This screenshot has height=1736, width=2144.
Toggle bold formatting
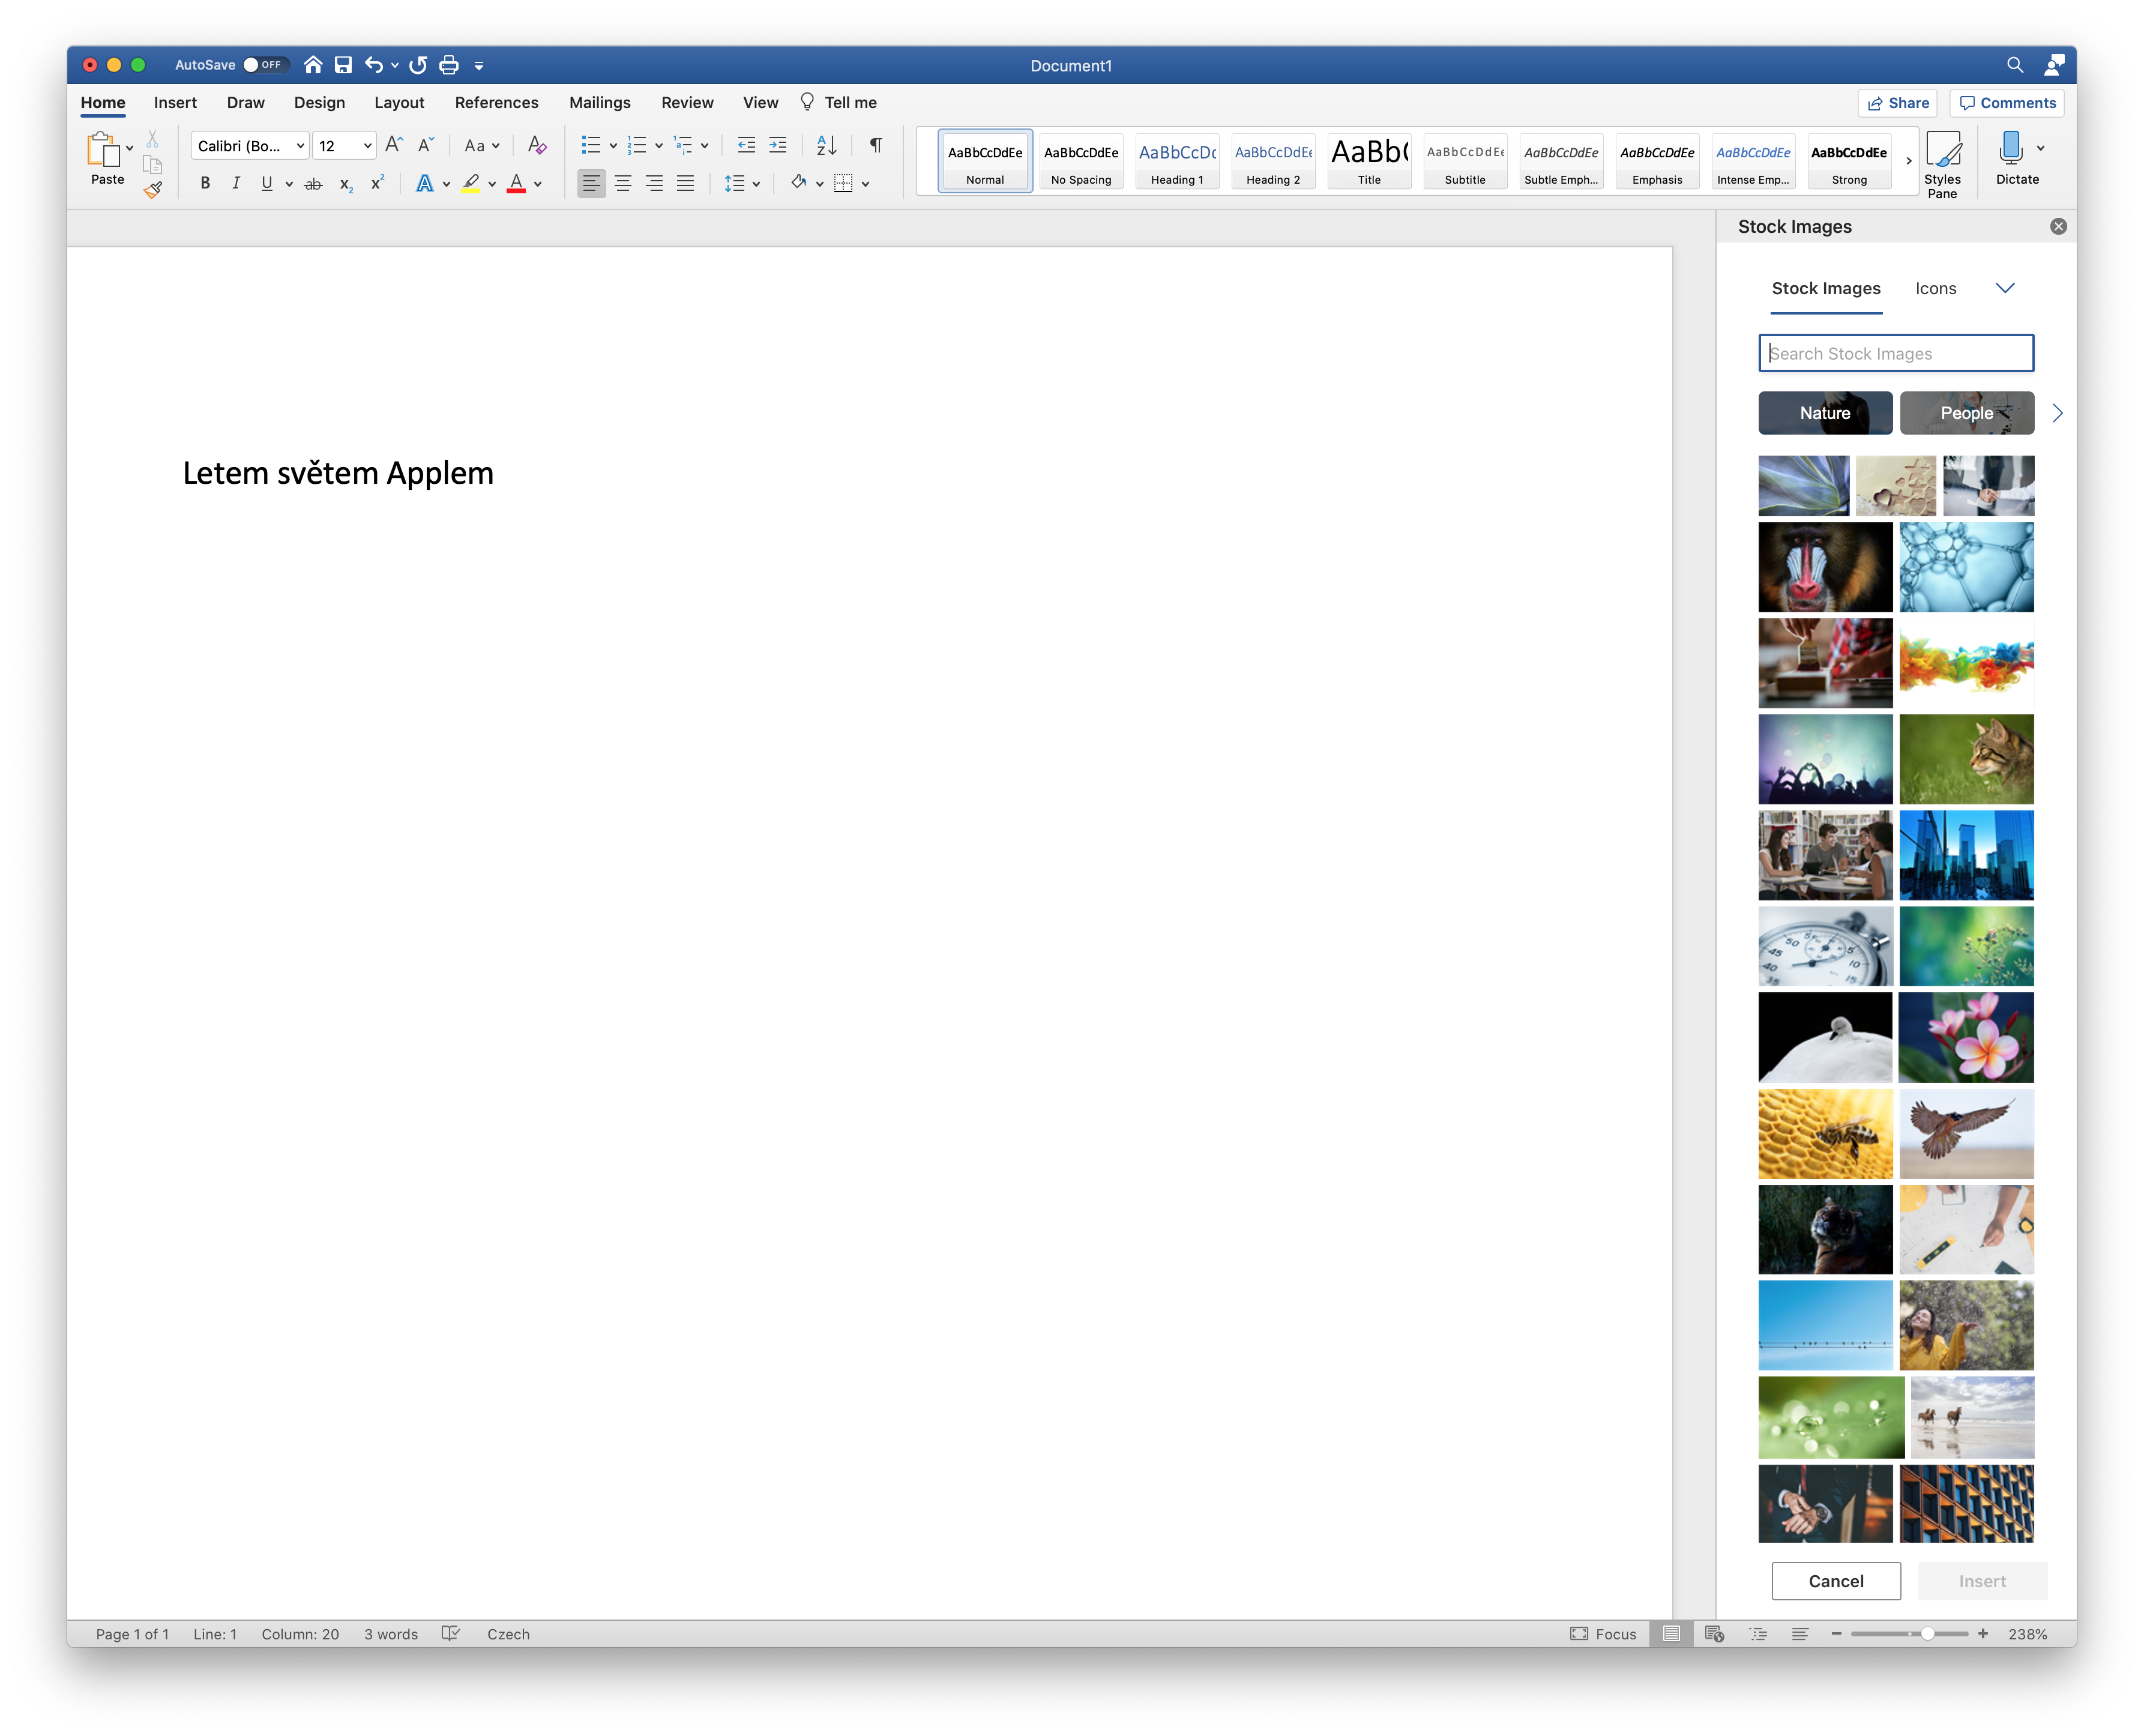point(205,184)
